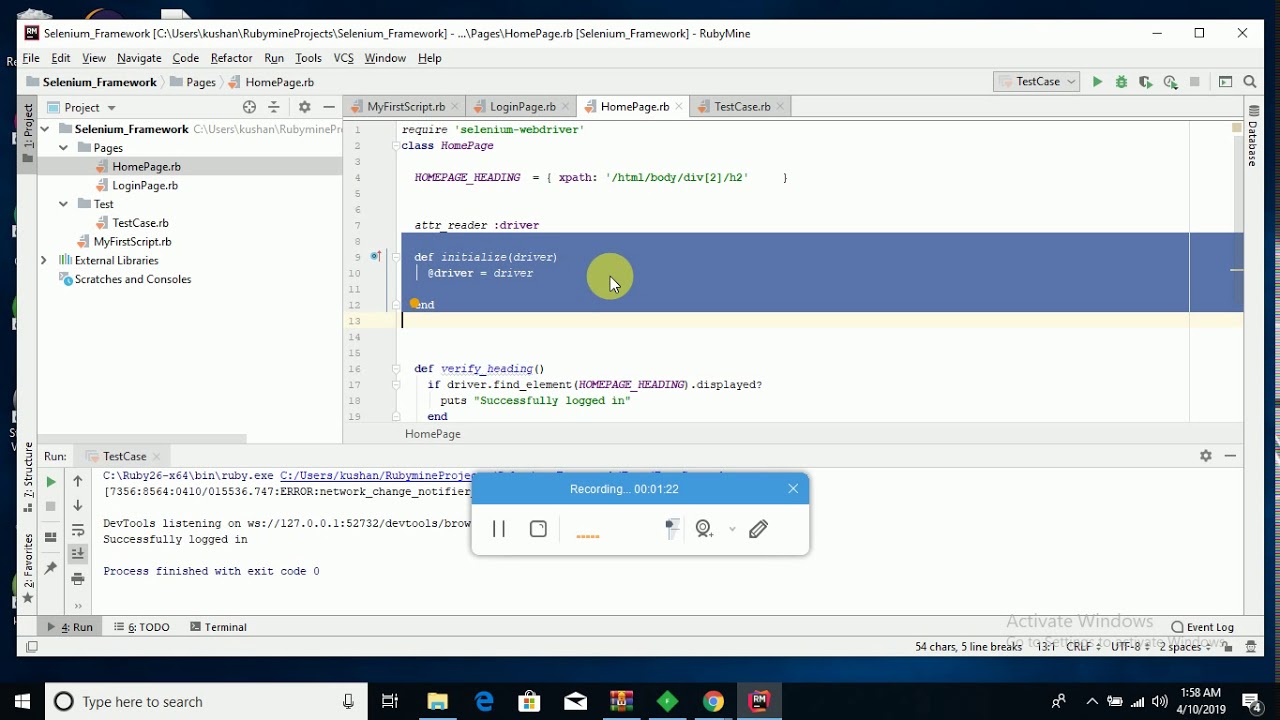
Task: Expand External Libraries
Action: click(x=44, y=260)
